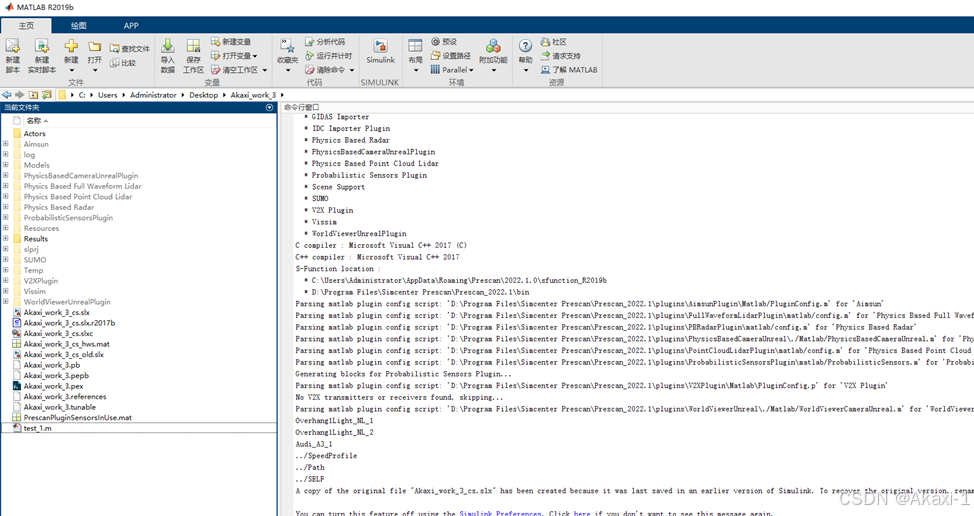Go back using the left arrow
The height and width of the screenshot is (516, 974).
[x=7, y=95]
